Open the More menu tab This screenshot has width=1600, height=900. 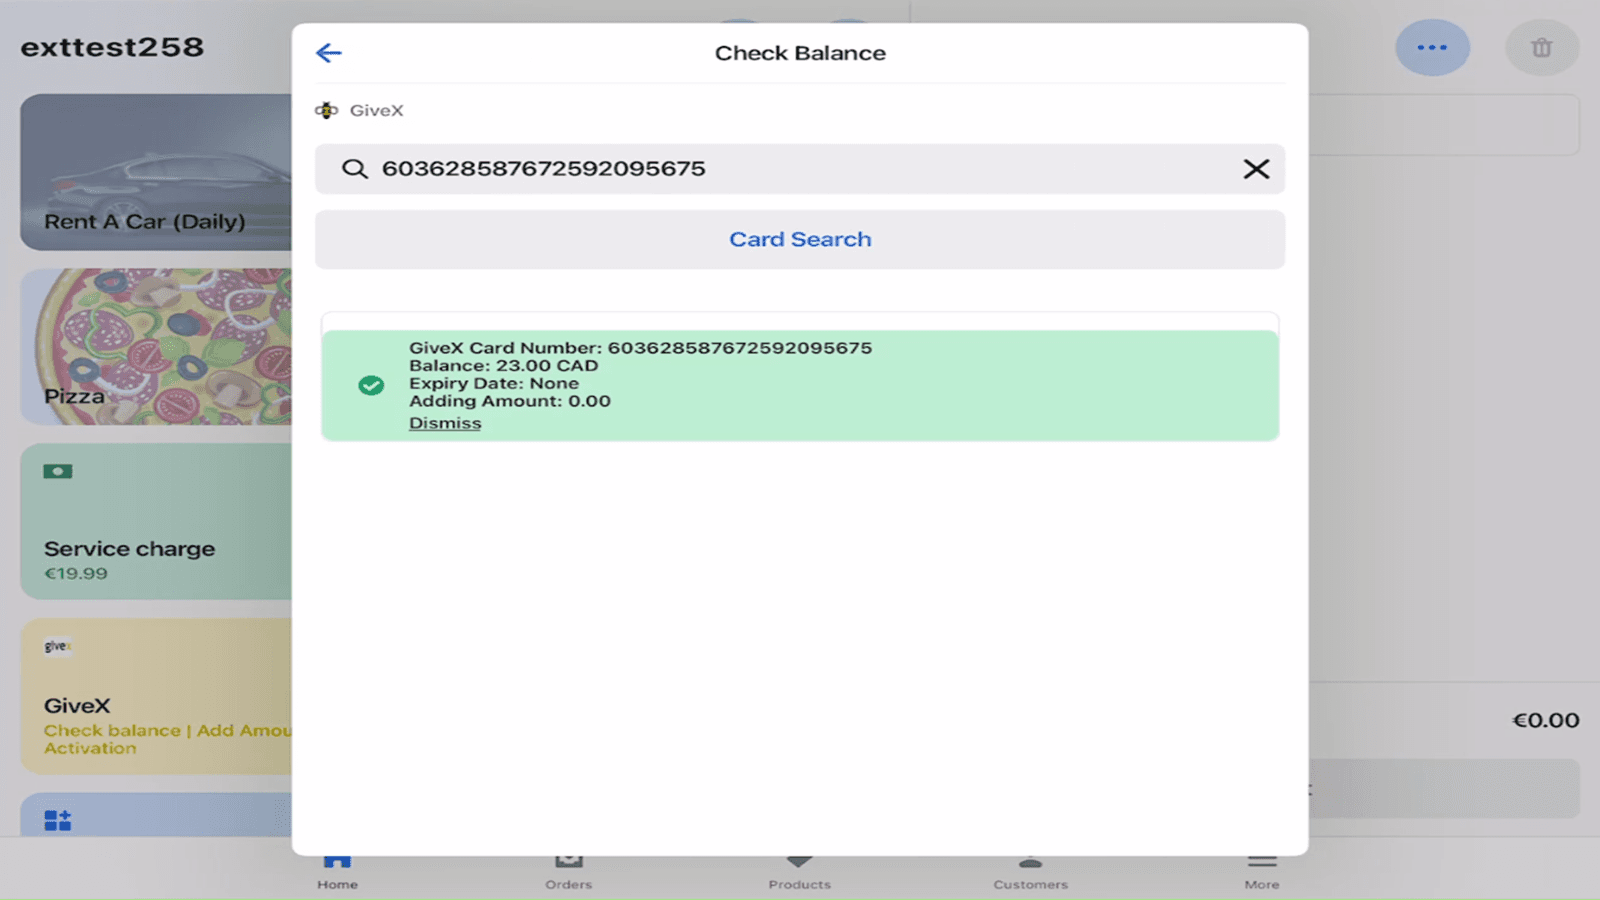click(x=1261, y=872)
